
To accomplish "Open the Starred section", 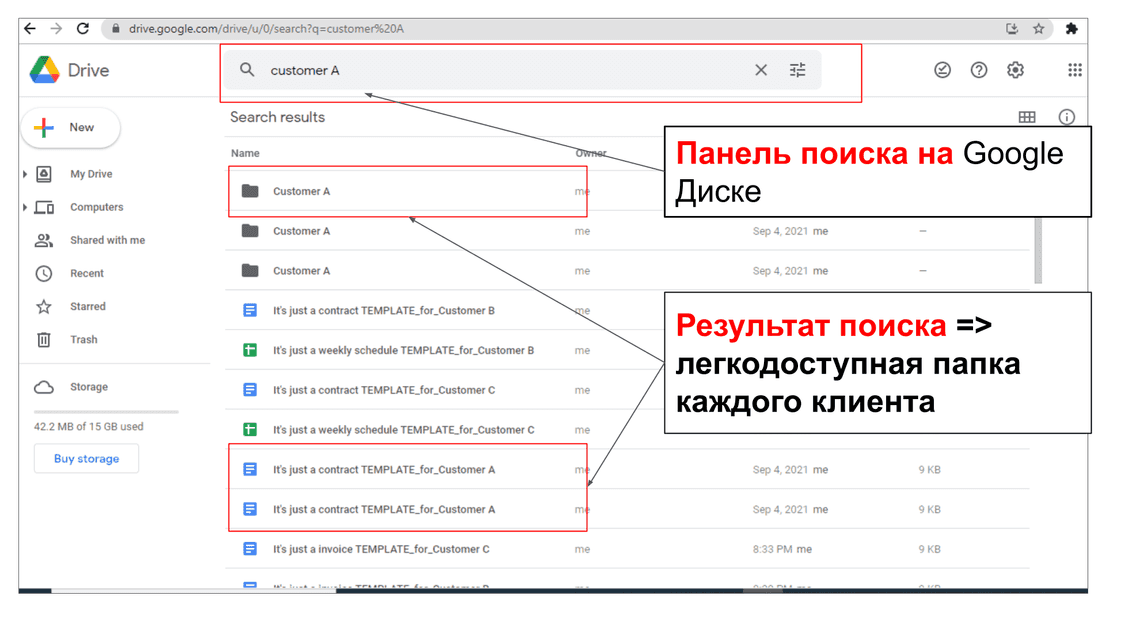I will (87, 307).
